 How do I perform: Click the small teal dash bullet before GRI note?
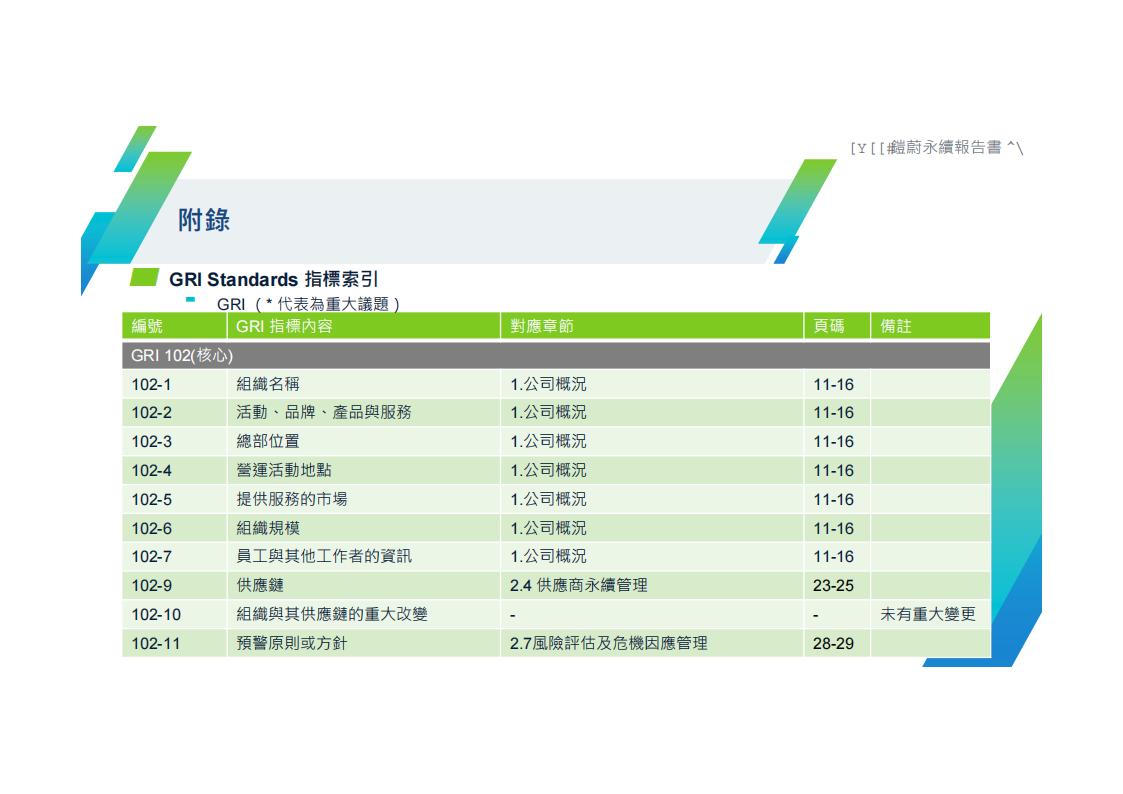(x=190, y=298)
